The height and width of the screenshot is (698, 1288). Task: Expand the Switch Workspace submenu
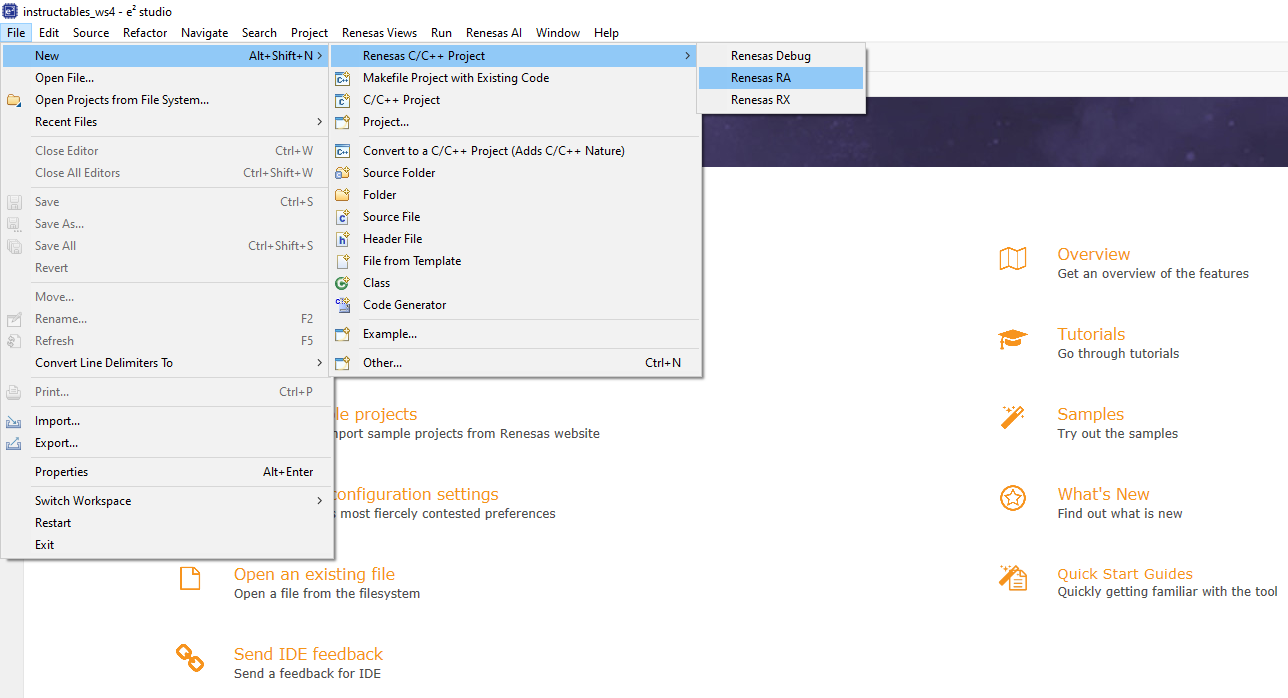(x=166, y=501)
